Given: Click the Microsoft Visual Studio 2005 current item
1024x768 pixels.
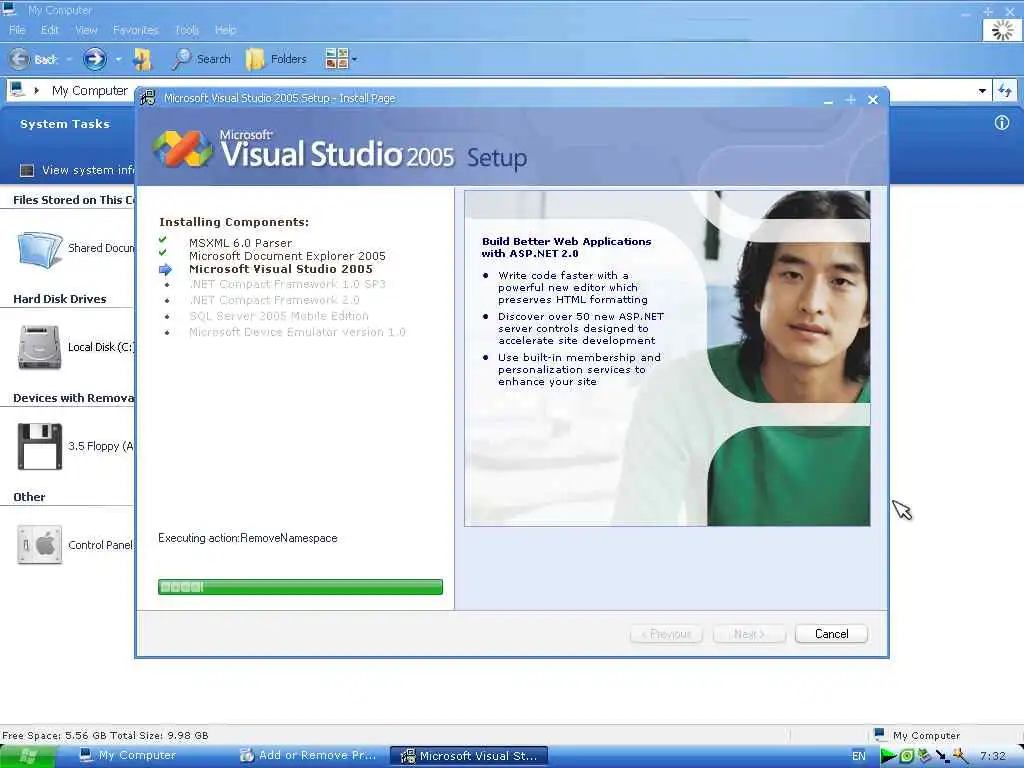Looking at the screenshot, I should point(281,269).
